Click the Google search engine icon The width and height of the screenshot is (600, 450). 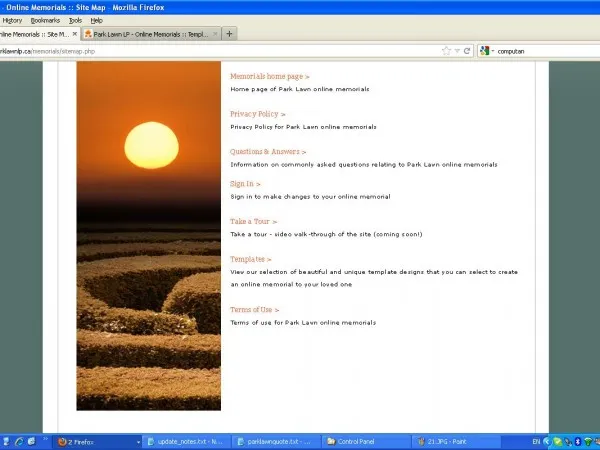click(x=485, y=50)
